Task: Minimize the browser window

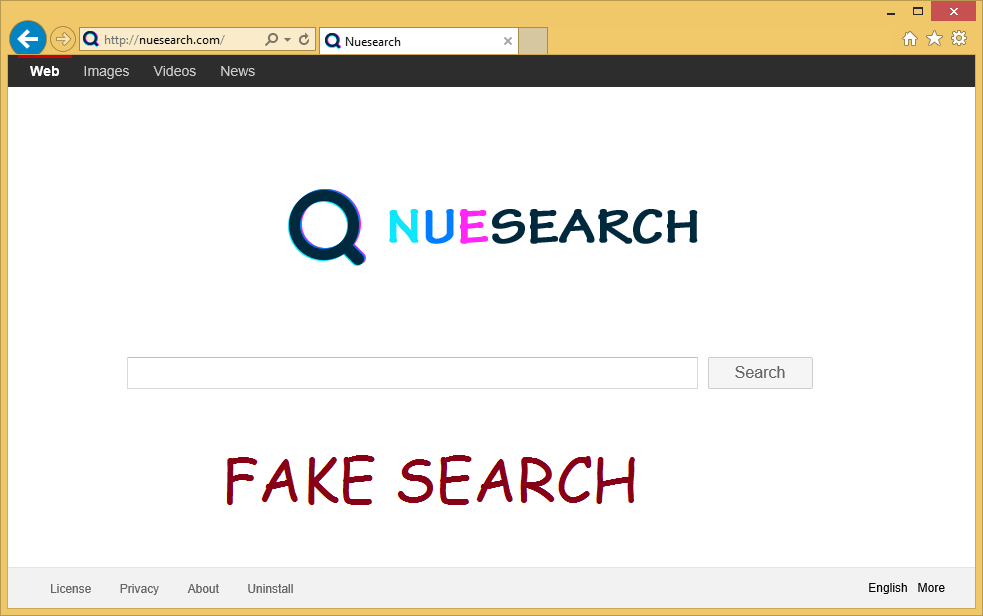Action: tap(891, 12)
